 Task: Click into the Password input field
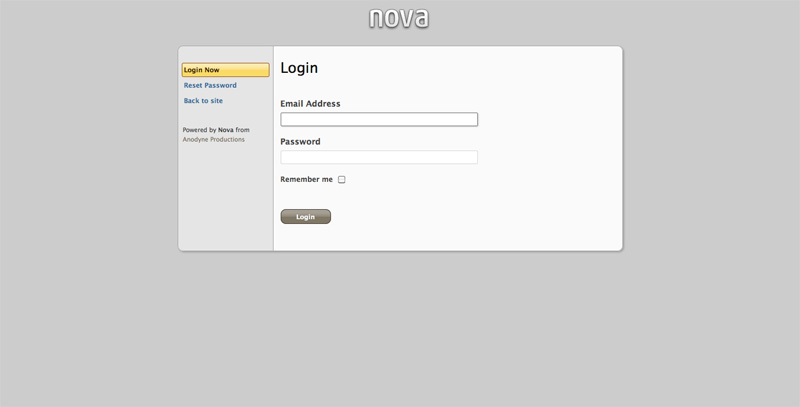(x=379, y=157)
